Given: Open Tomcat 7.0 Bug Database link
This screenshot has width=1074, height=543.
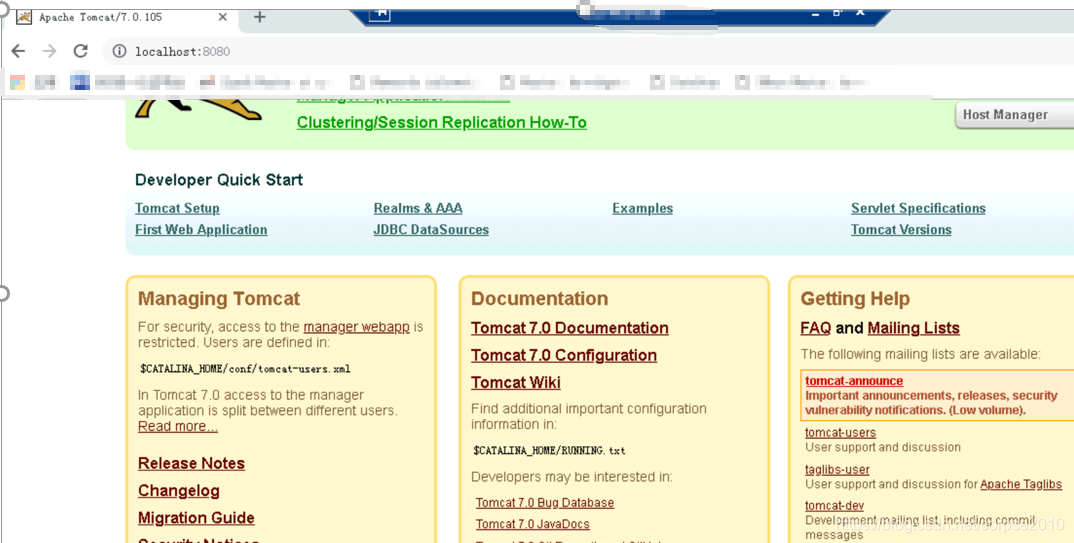Looking at the screenshot, I should 545,503.
